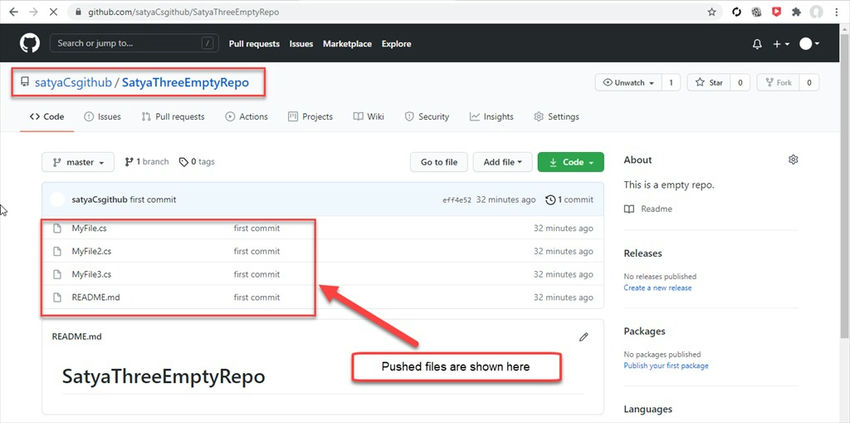Click file icon beside MyFile.cs
The image size is (850, 423).
pos(57,228)
